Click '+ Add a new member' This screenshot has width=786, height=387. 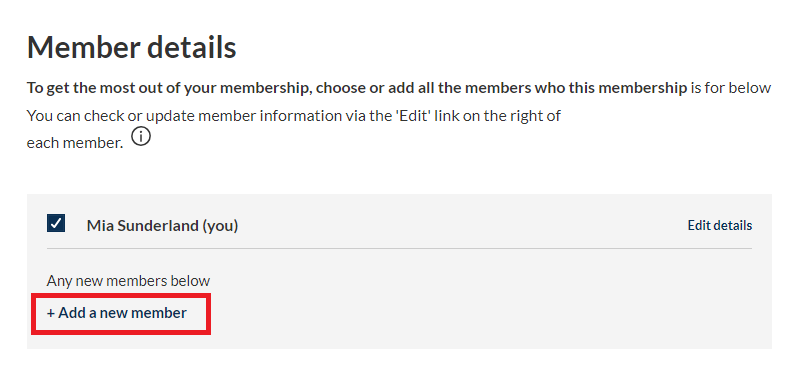[116, 313]
